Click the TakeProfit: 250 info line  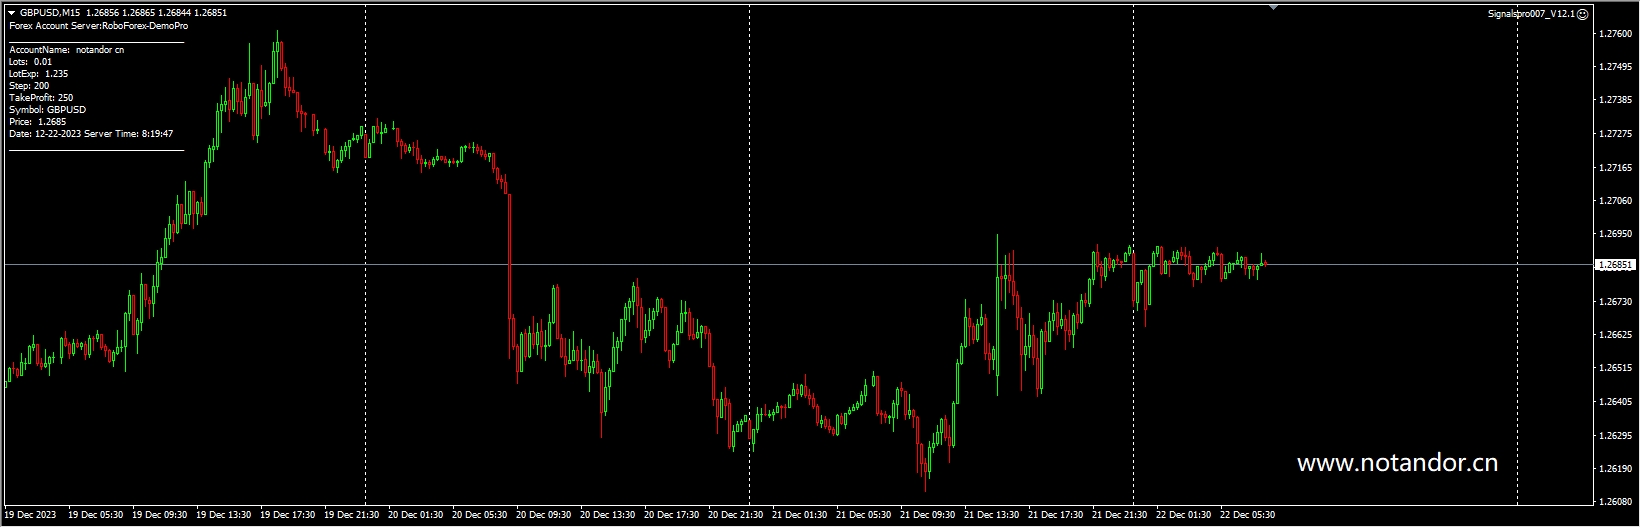point(41,98)
